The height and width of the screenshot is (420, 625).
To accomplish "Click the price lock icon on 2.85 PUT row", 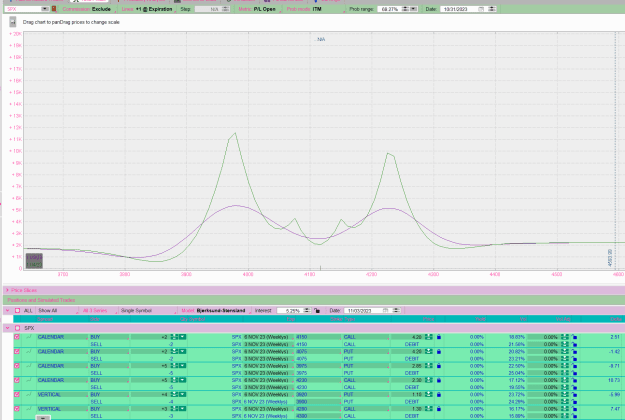I will [439, 366].
